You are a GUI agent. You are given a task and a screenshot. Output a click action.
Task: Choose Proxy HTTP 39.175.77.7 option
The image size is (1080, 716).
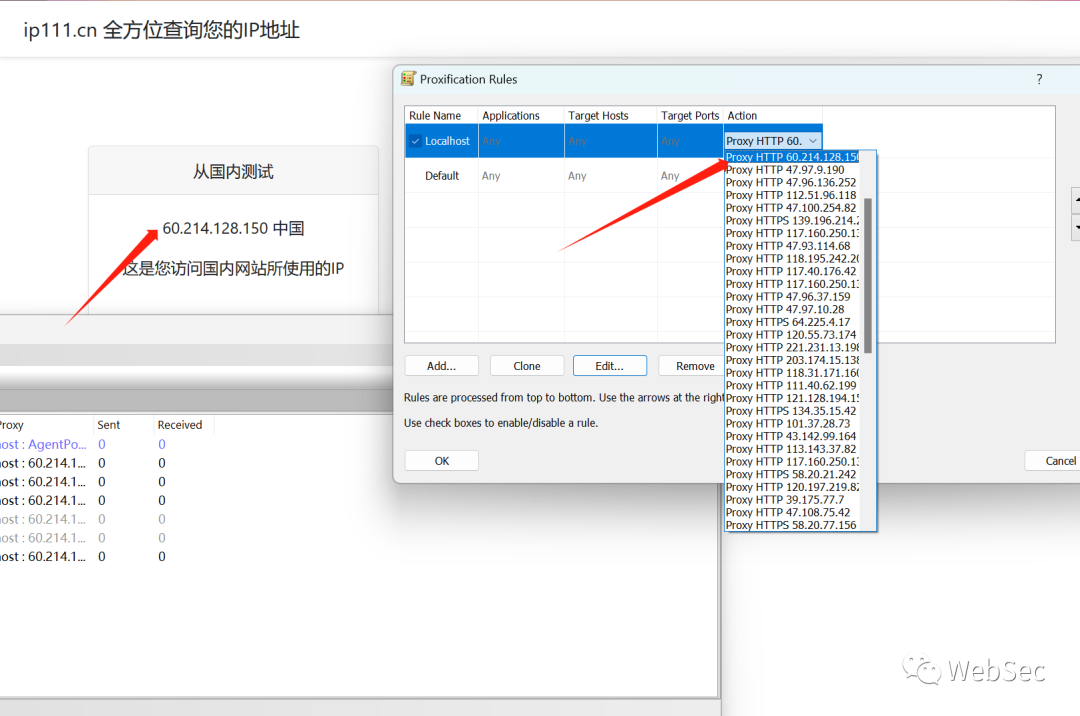(x=792, y=500)
